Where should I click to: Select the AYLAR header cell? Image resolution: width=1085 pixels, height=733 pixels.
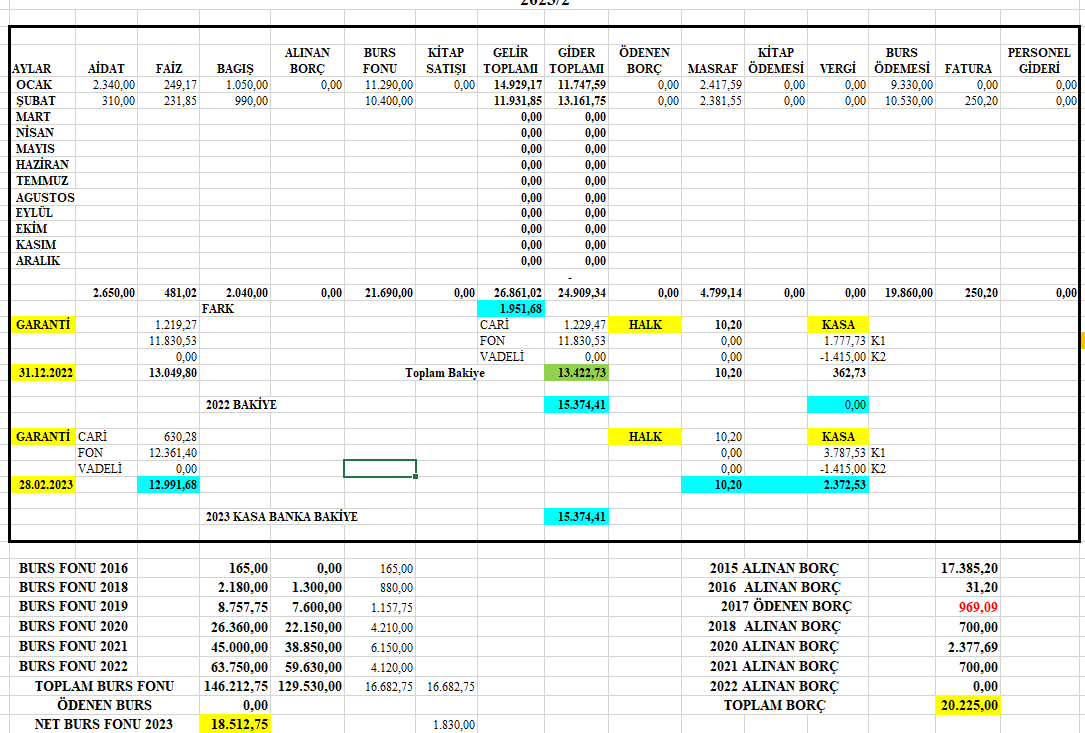[32, 69]
